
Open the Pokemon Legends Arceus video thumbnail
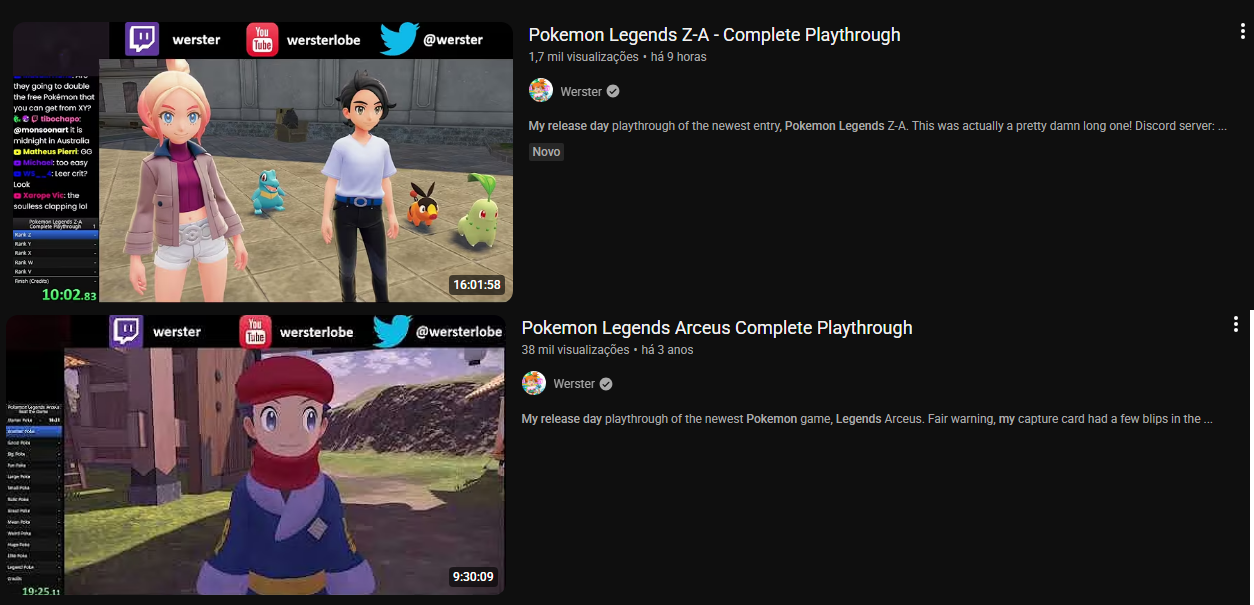click(x=255, y=455)
